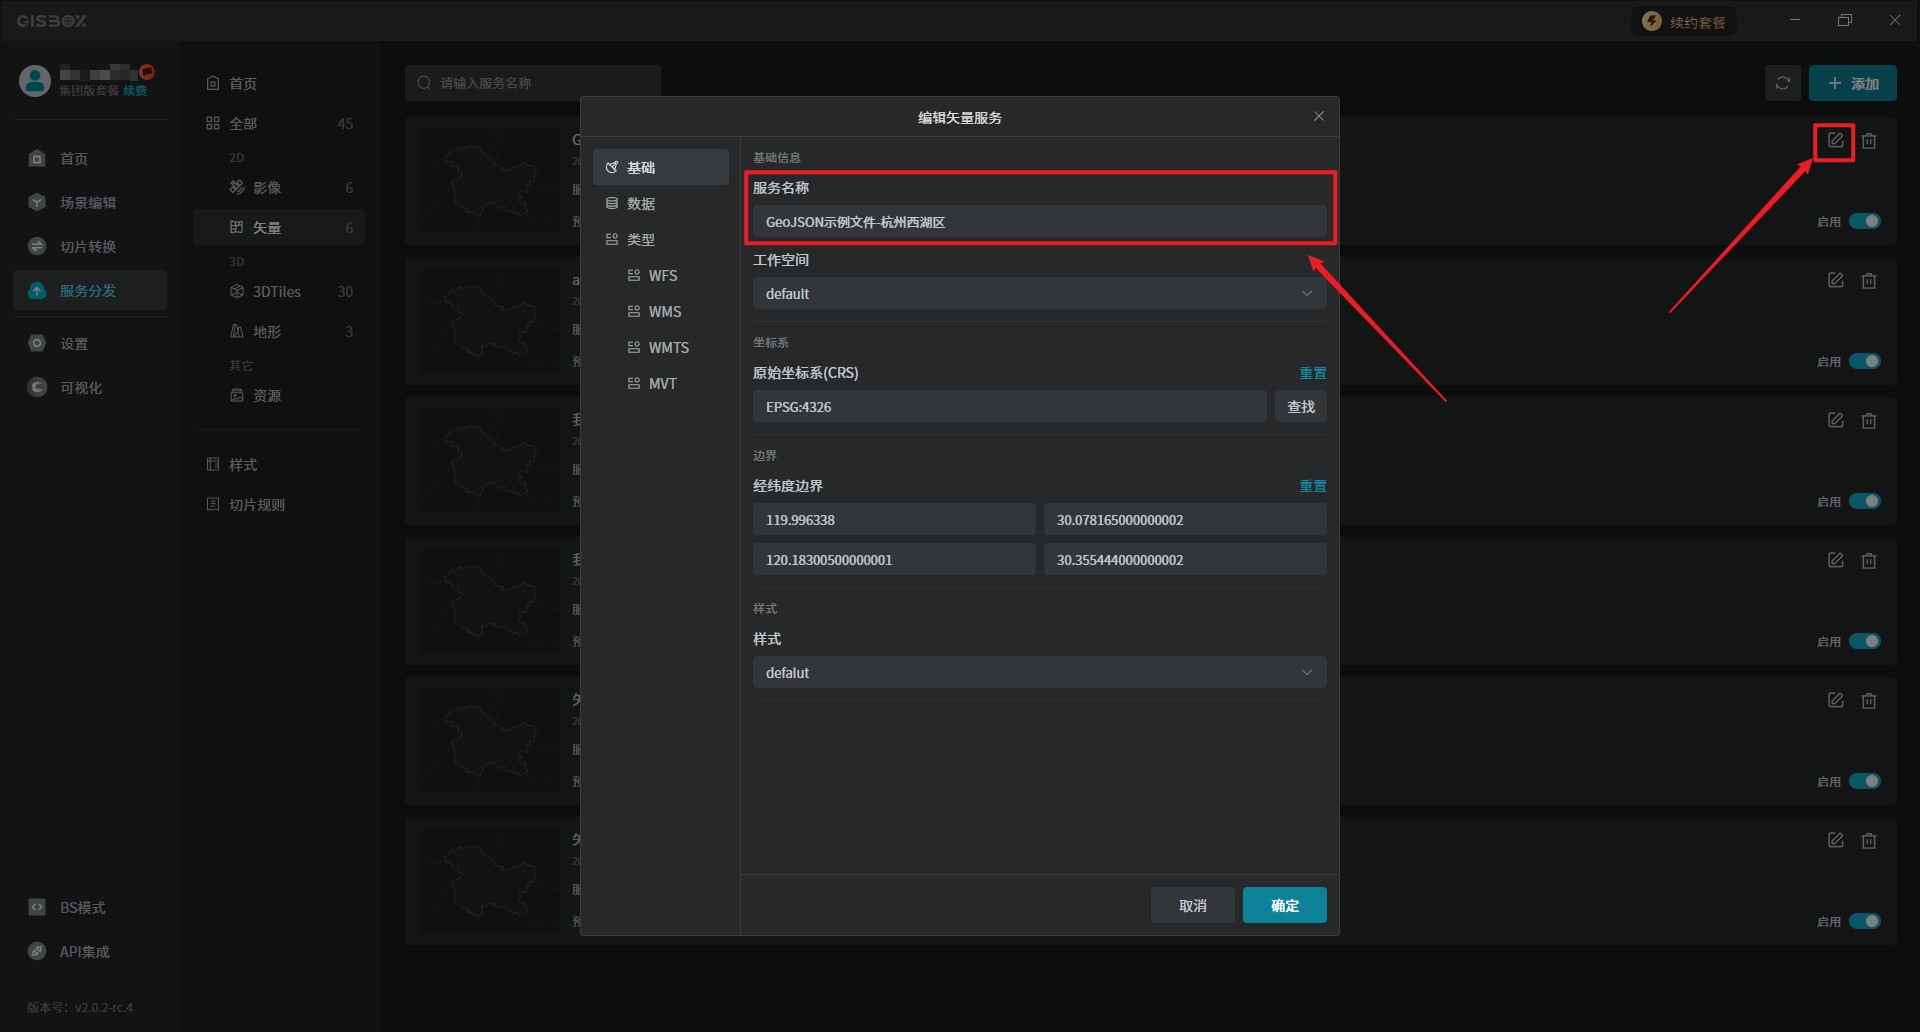Toggle the second service's 启用 switch

tap(1864, 361)
